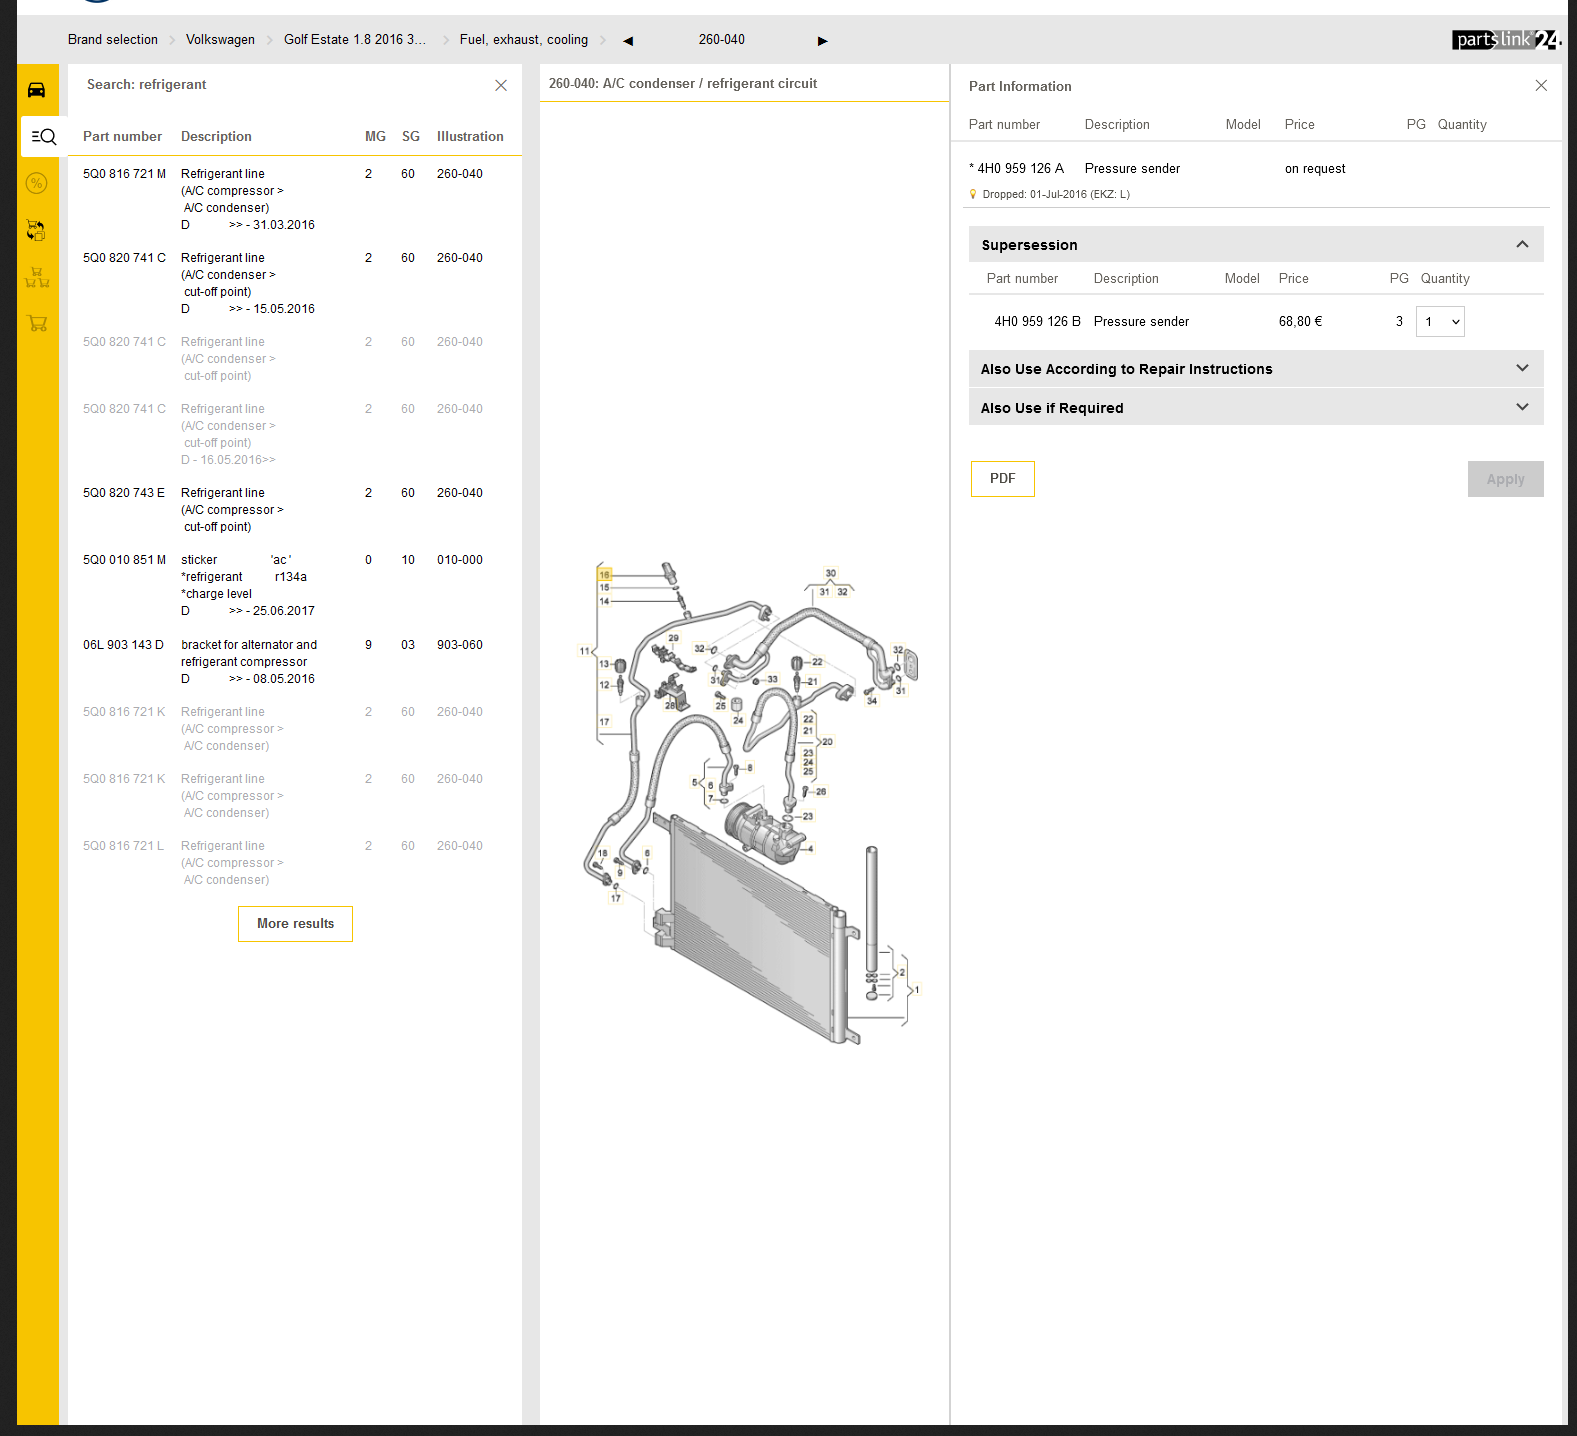Click the PDF button
This screenshot has width=1577, height=1436.
(1002, 479)
